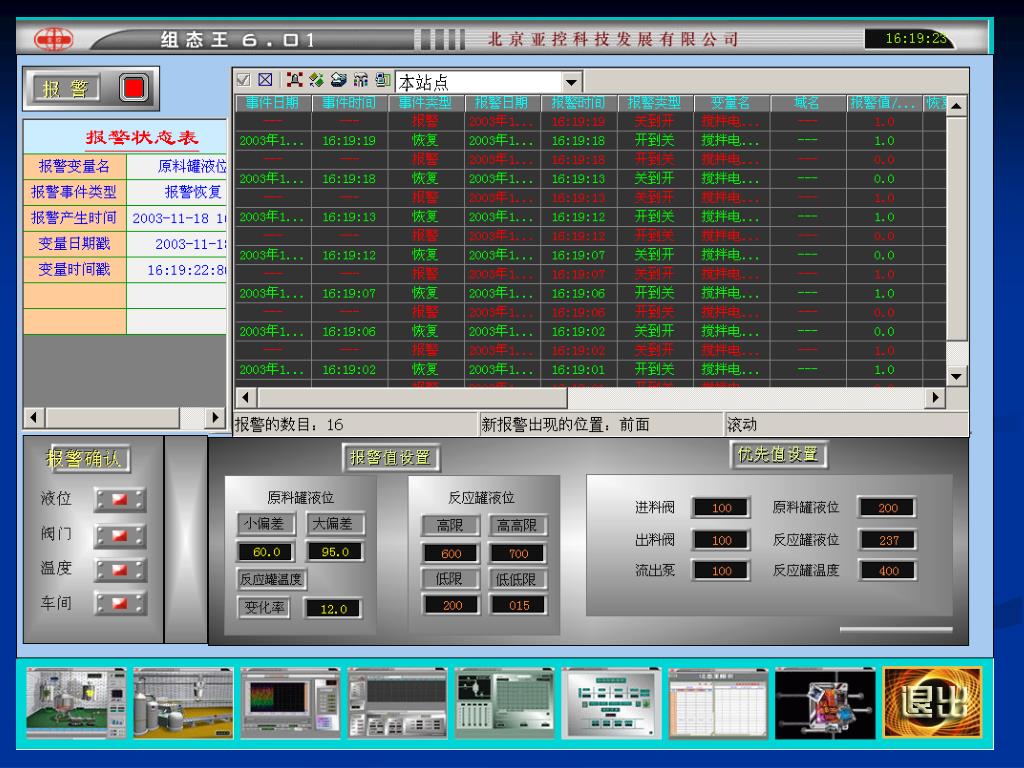Click the alarm table scroll left arrow
1024x768 pixels.
coord(246,397)
